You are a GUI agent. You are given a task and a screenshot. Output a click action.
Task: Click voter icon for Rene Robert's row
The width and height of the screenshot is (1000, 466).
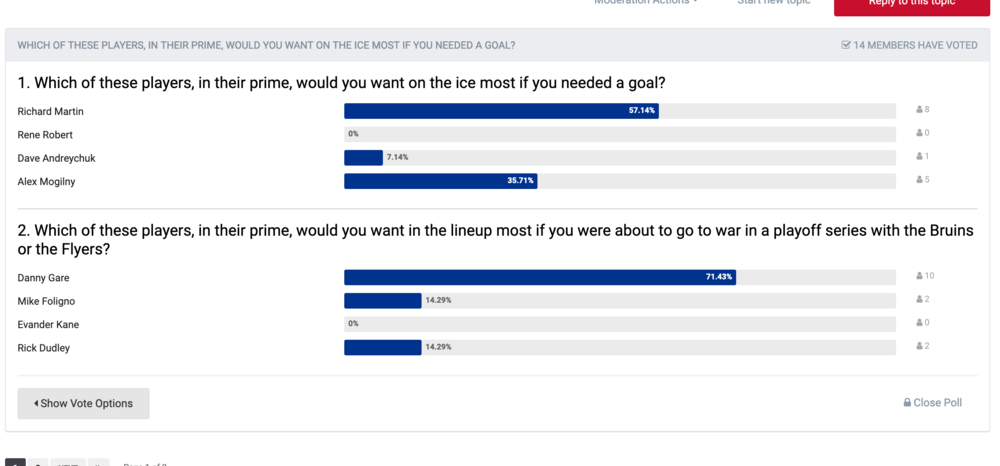coord(920,133)
